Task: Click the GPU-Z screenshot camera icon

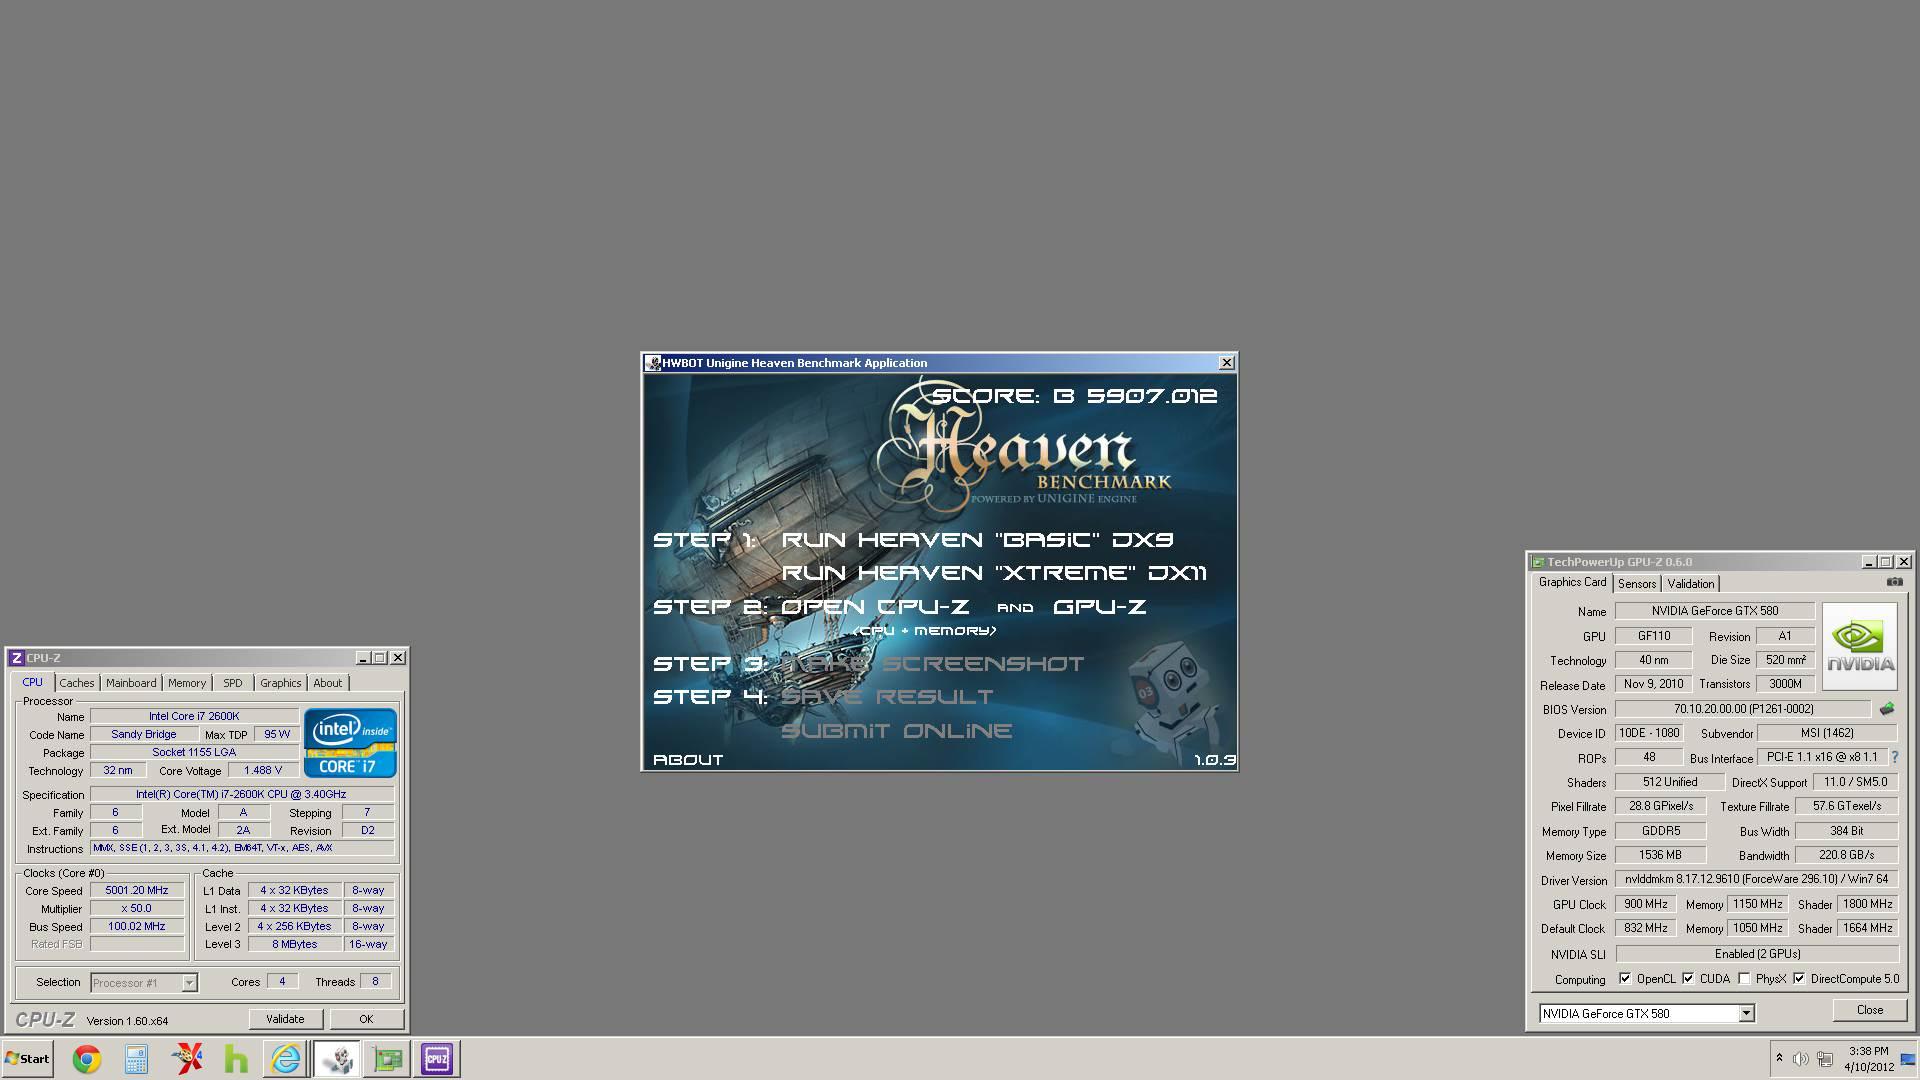Action: click(x=1894, y=582)
